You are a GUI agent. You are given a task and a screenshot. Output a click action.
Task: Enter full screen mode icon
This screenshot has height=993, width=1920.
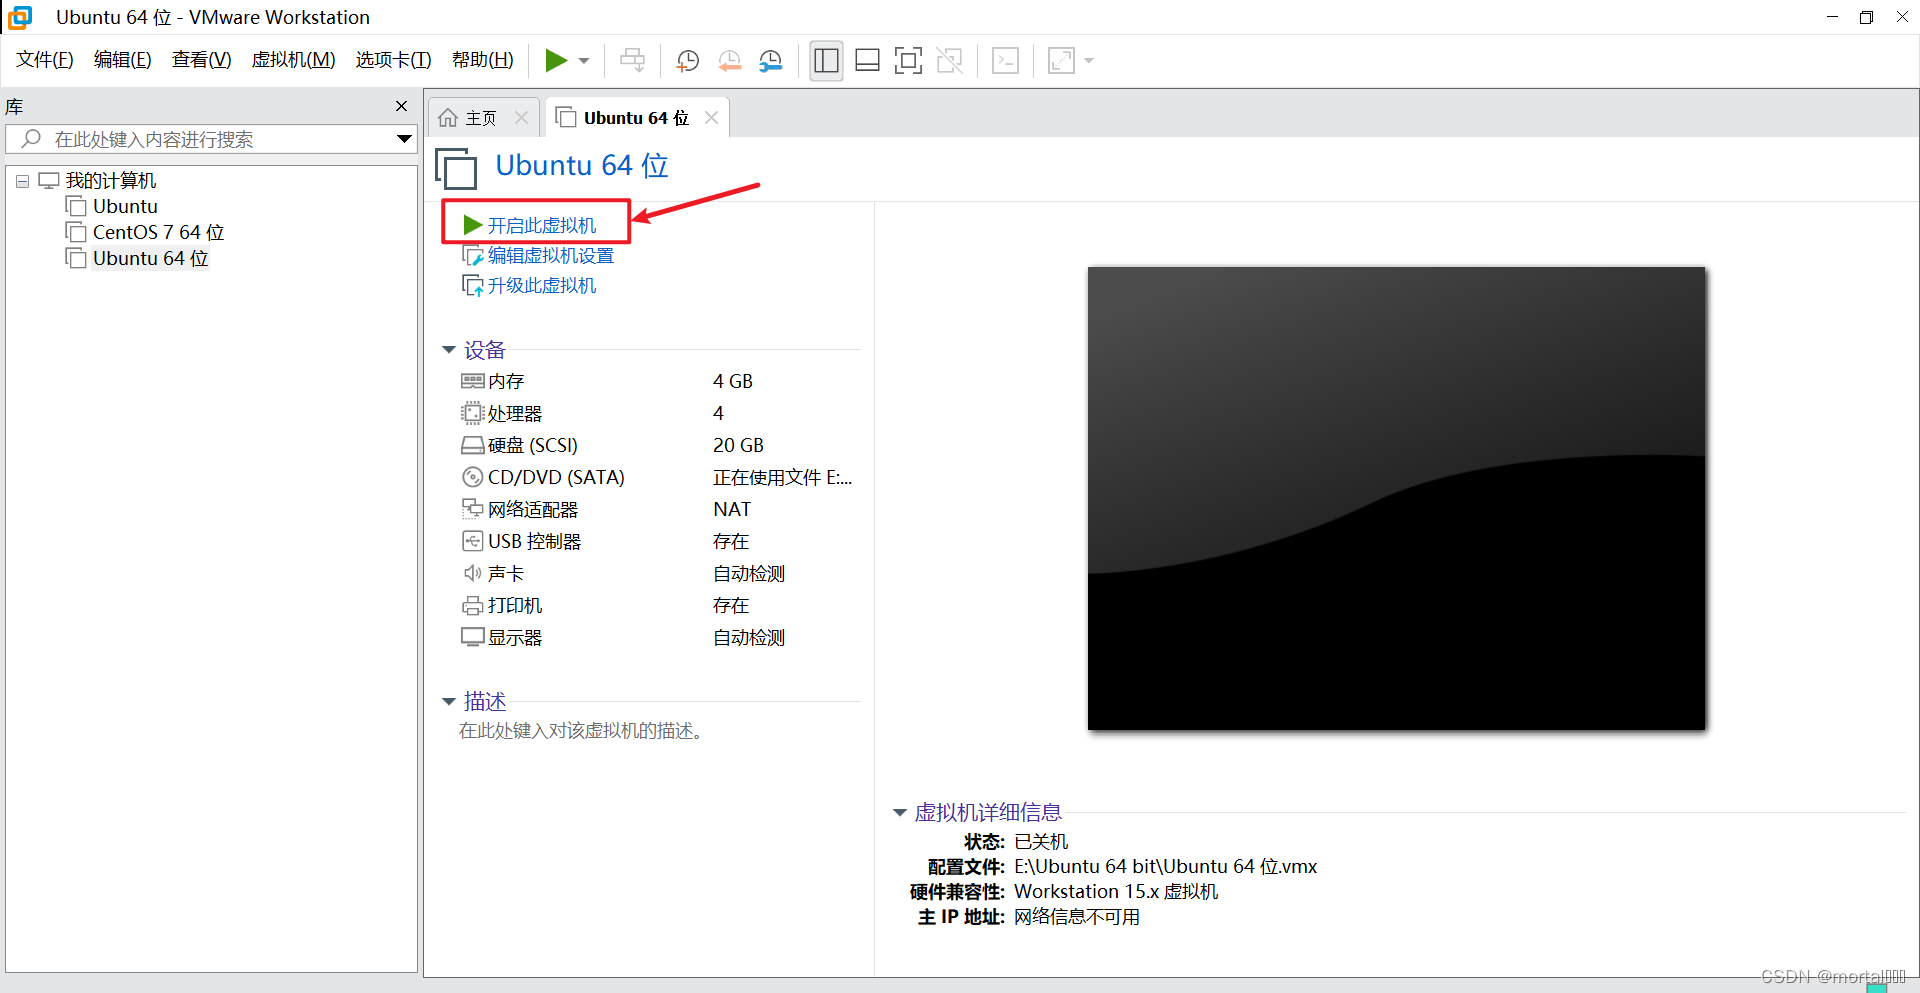click(908, 61)
